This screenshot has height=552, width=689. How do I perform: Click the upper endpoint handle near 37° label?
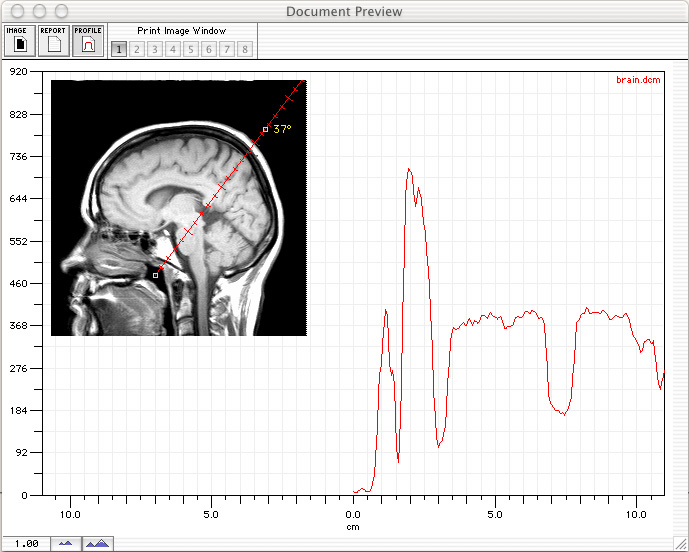(265, 129)
